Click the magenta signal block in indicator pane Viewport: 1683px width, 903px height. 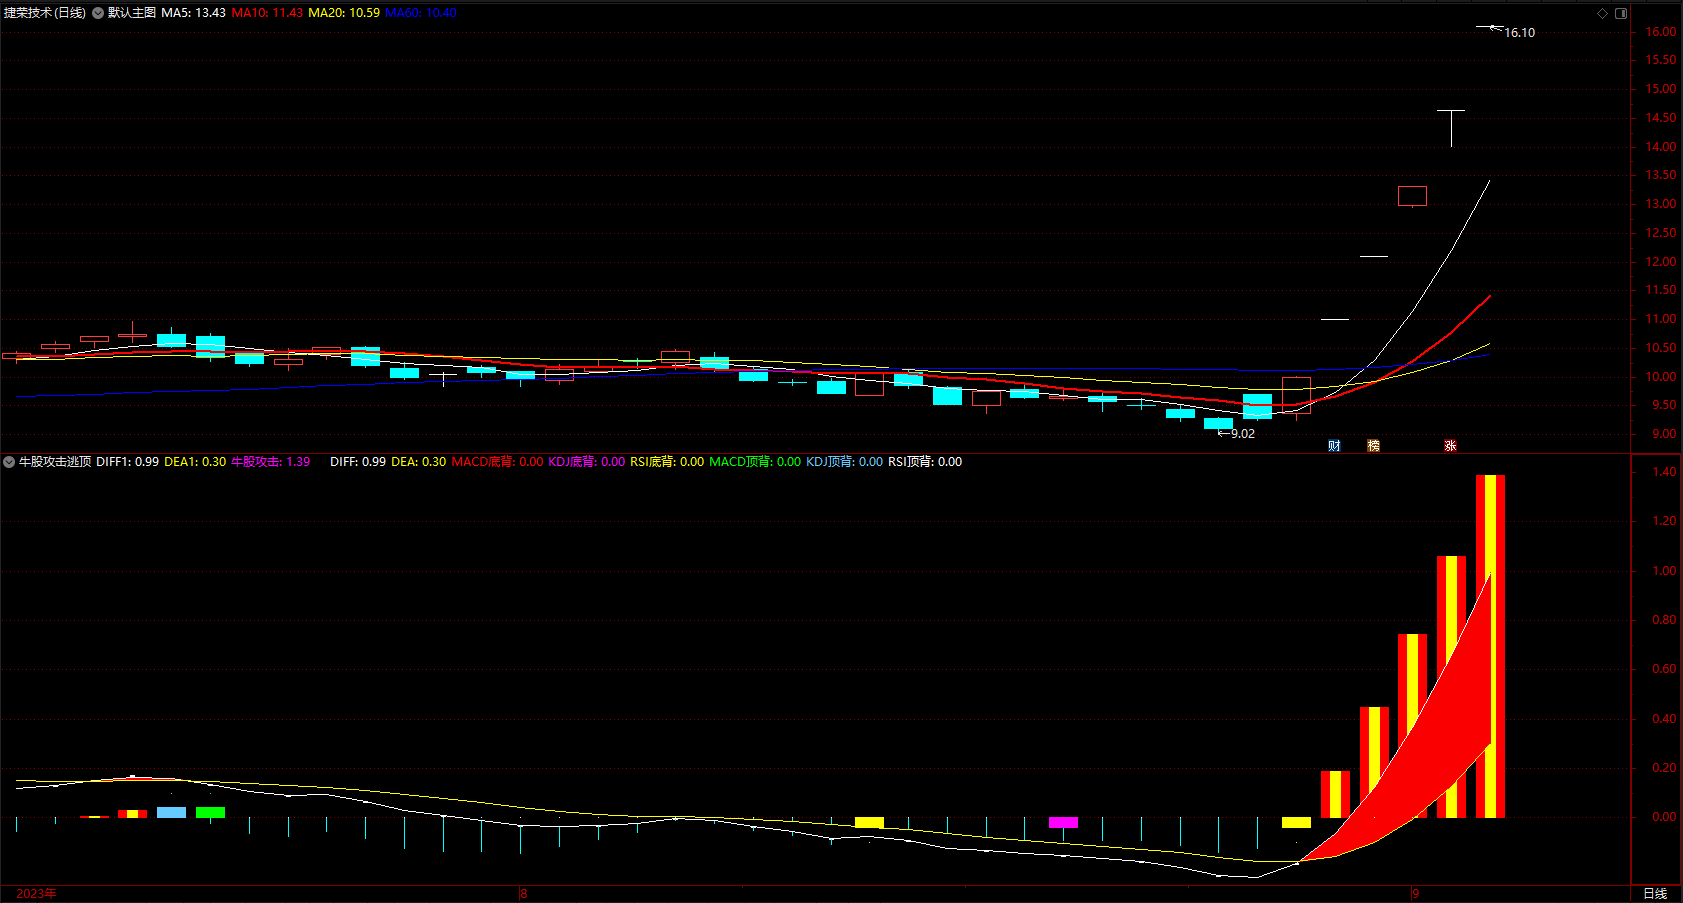tap(1063, 822)
